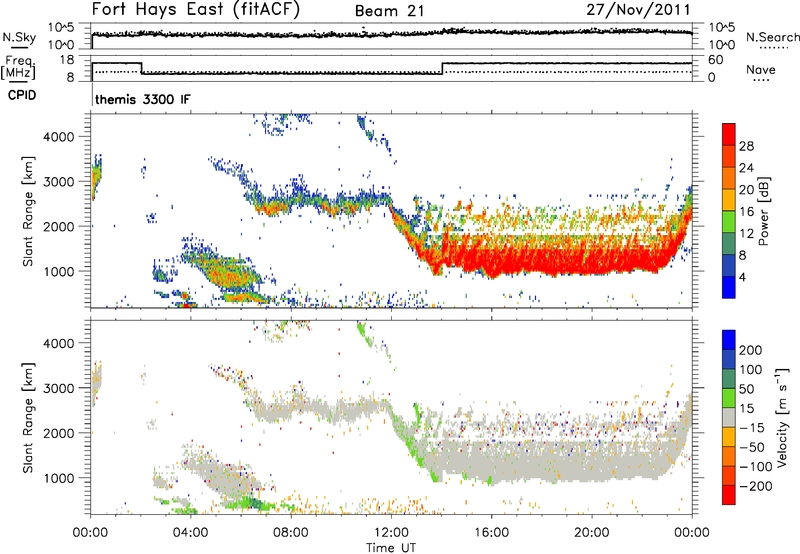Click the "-200" label on Velocity colorbar
Image resolution: width=800 pixels, height=554 pixels.
[756, 487]
